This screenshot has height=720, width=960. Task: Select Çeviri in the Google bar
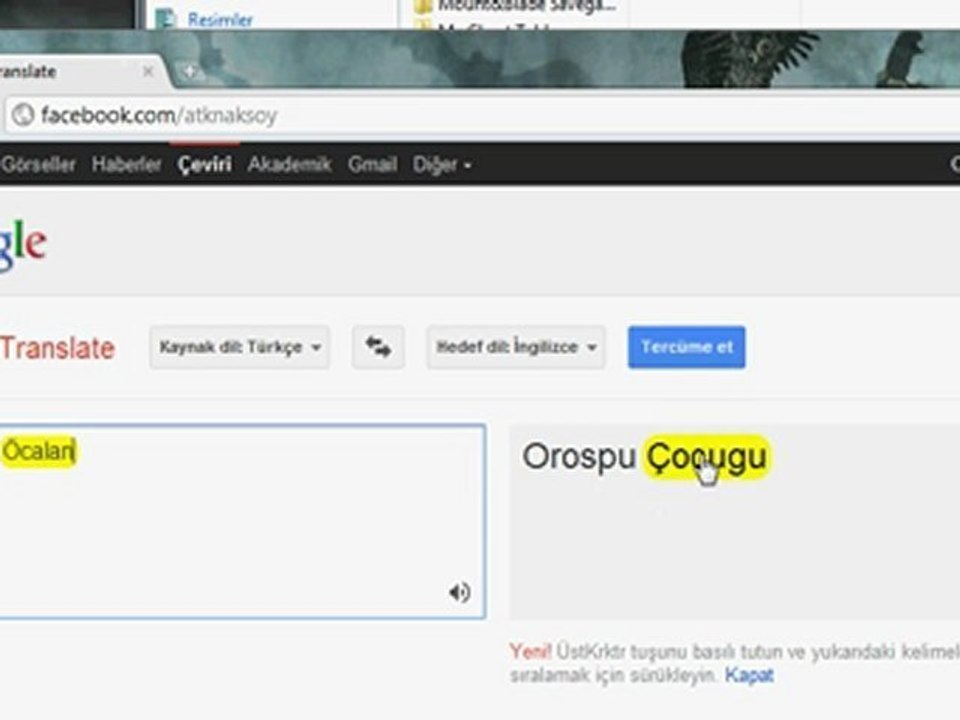[x=204, y=165]
